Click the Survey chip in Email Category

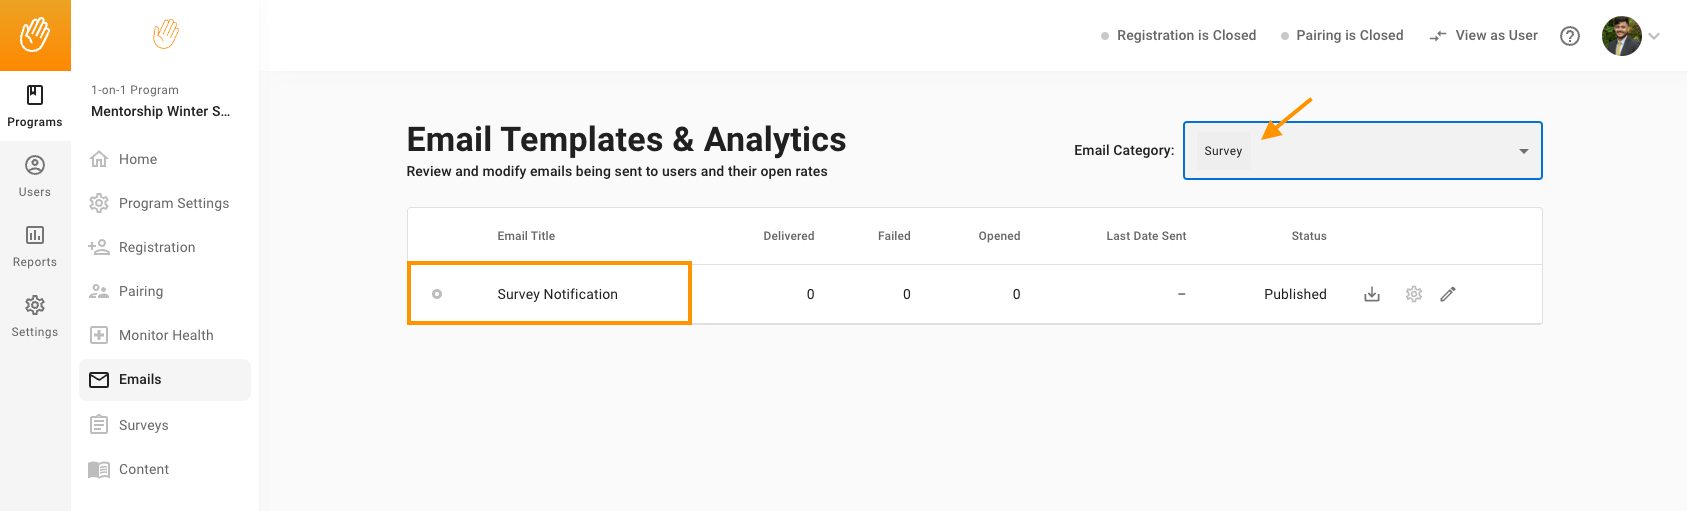click(x=1223, y=151)
